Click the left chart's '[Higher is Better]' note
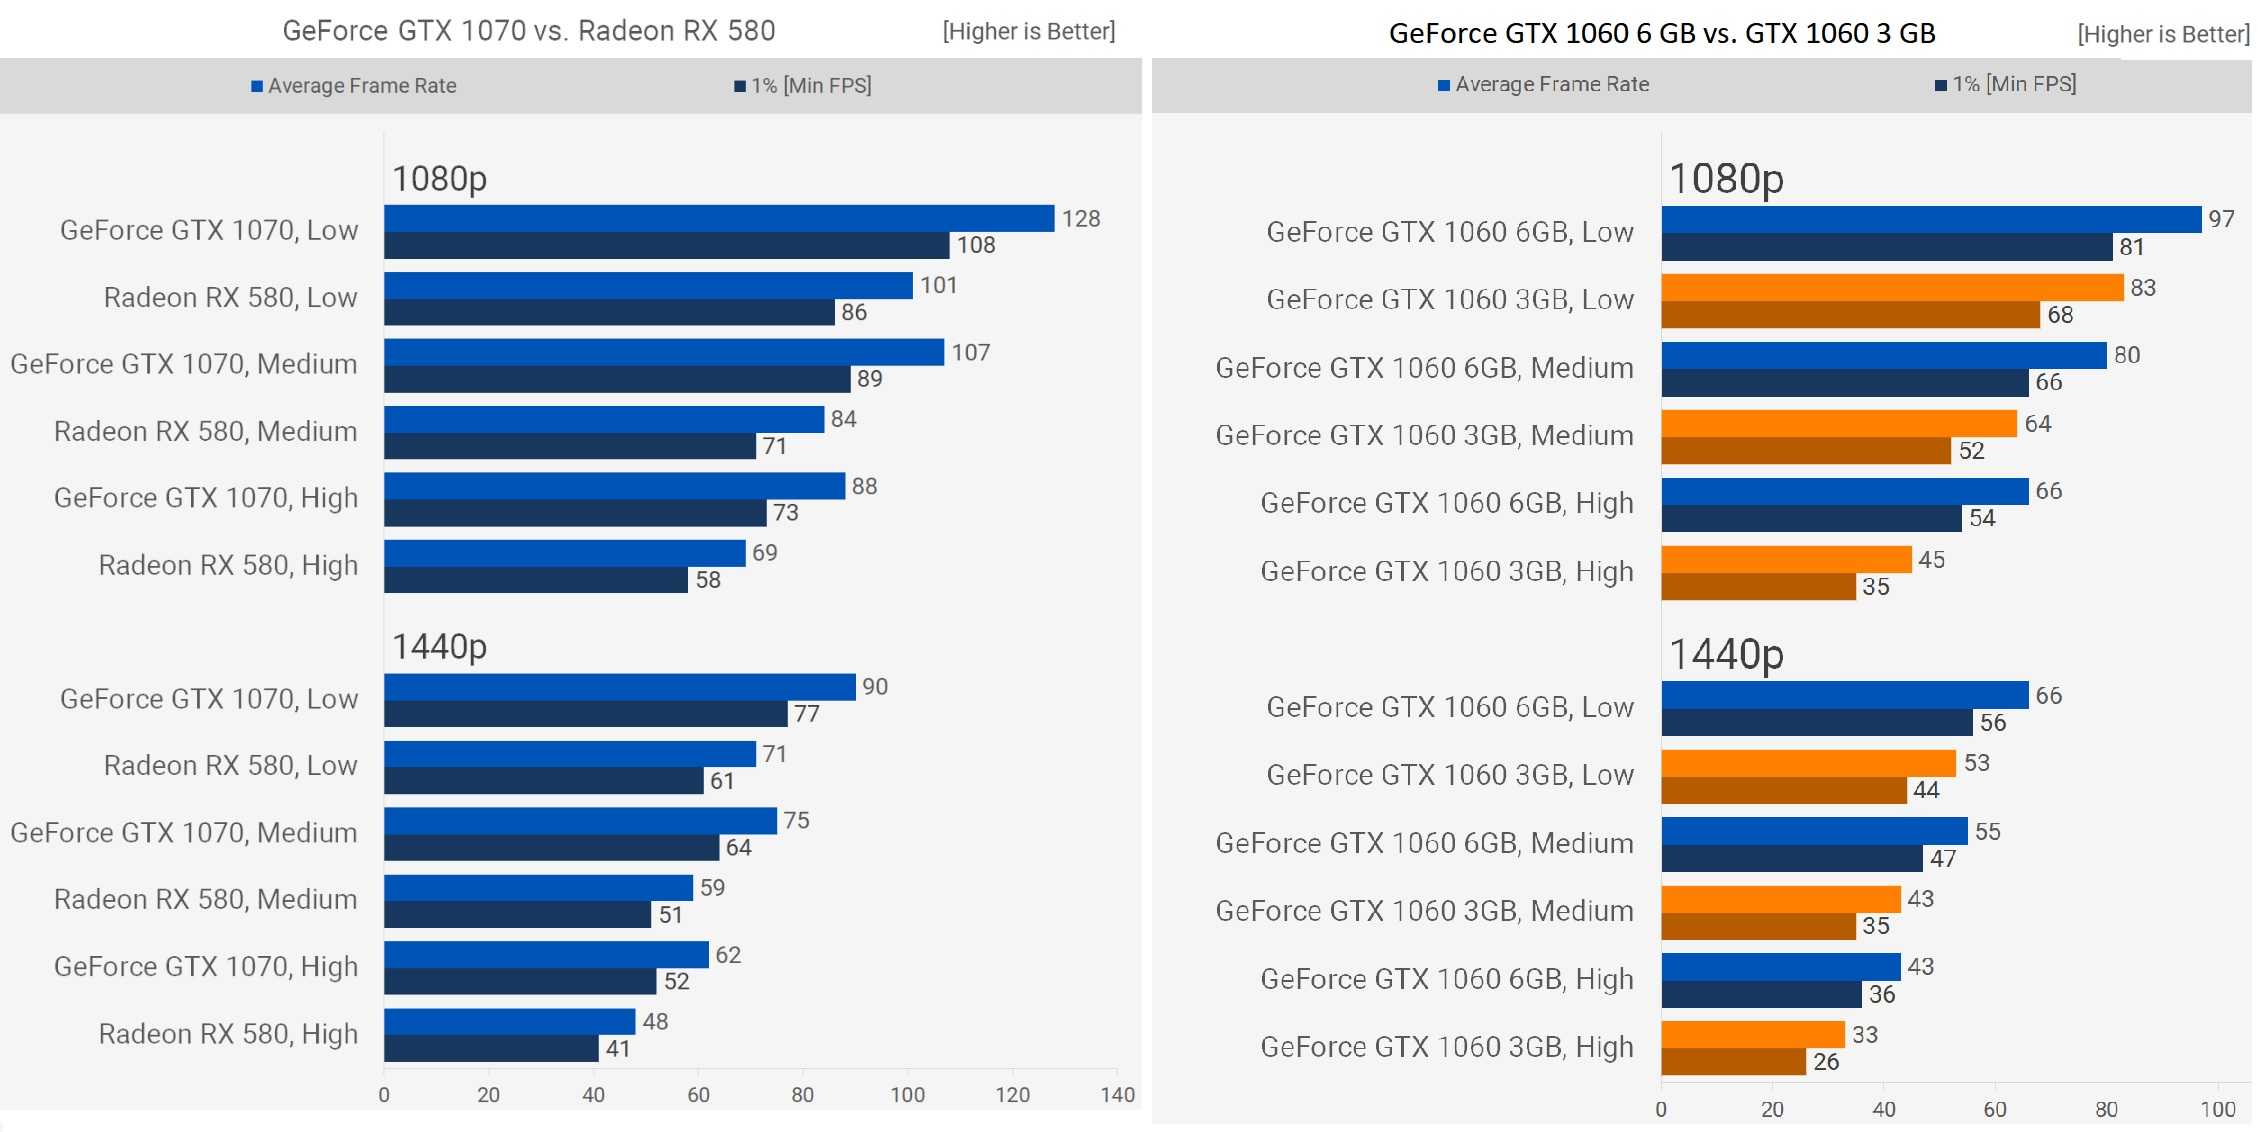 1029,32
